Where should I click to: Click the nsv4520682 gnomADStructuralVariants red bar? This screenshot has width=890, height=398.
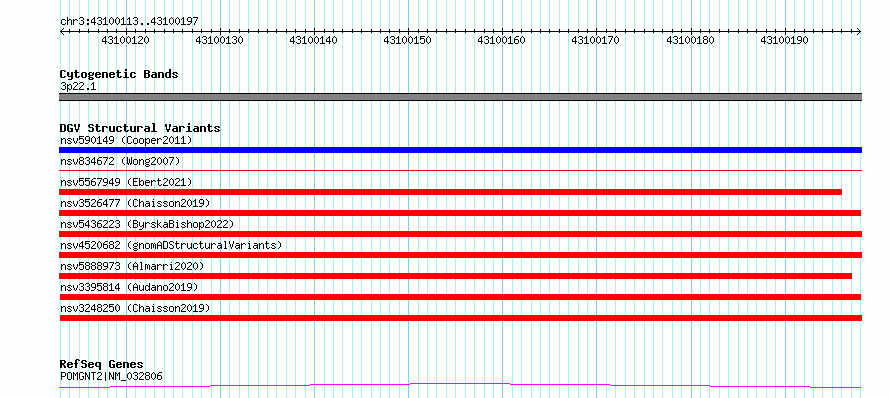click(460, 255)
